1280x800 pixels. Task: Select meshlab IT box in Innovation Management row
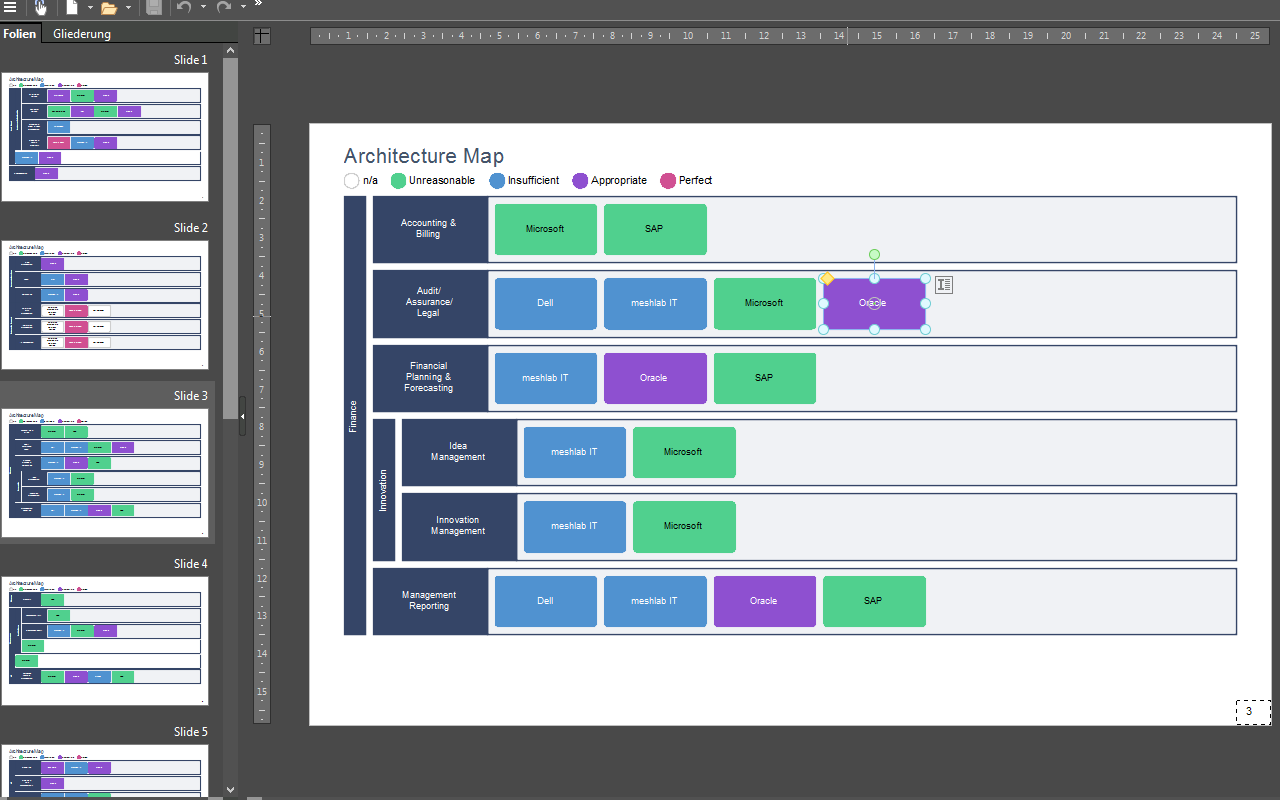[575, 527]
